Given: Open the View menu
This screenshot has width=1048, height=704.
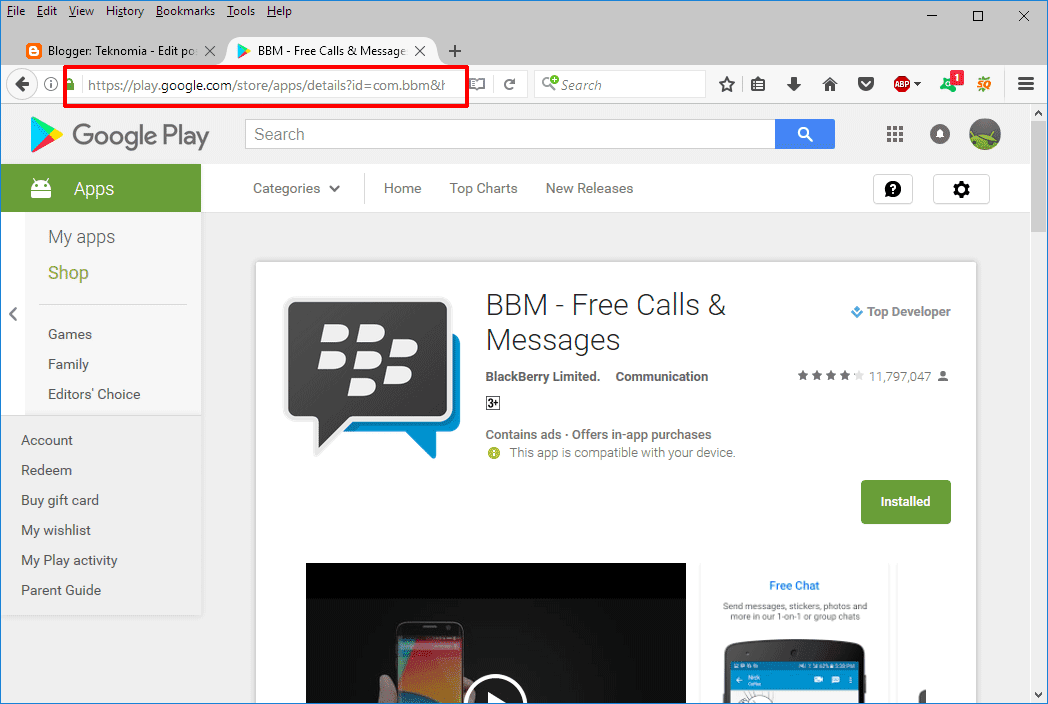Looking at the screenshot, I should pos(81,11).
